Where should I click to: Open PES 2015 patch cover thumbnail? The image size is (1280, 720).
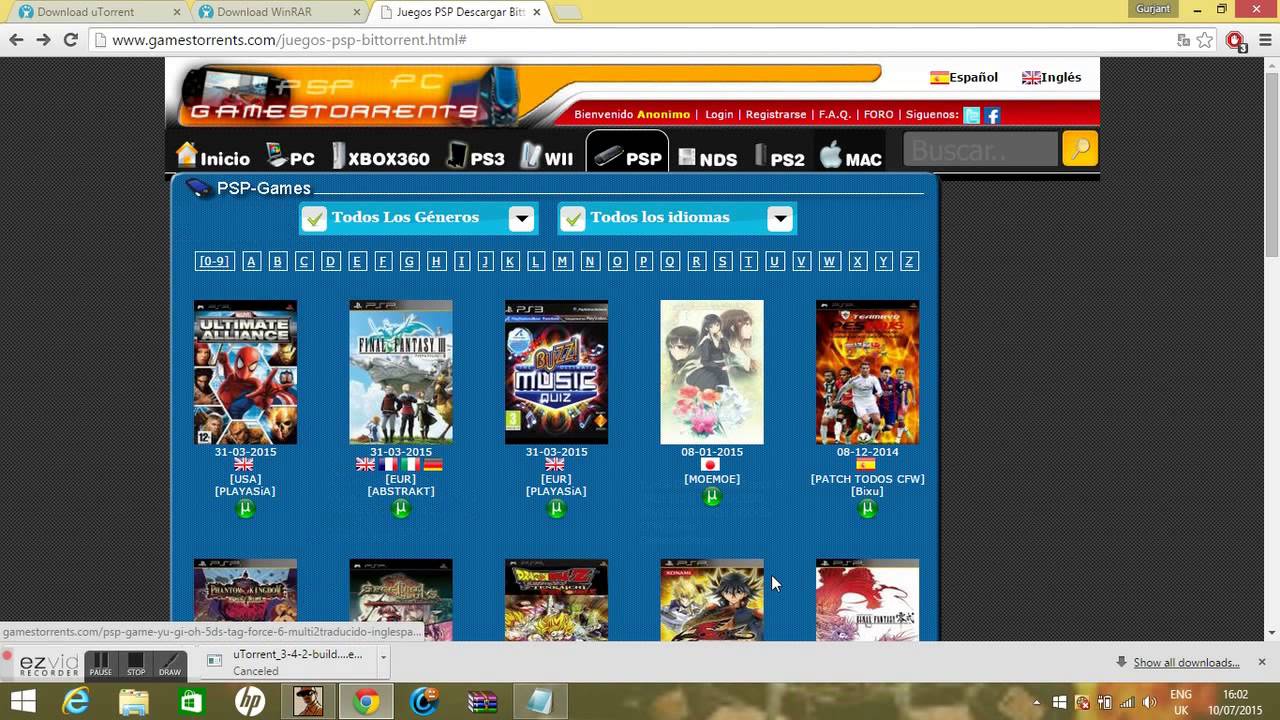click(x=867, y=372)
